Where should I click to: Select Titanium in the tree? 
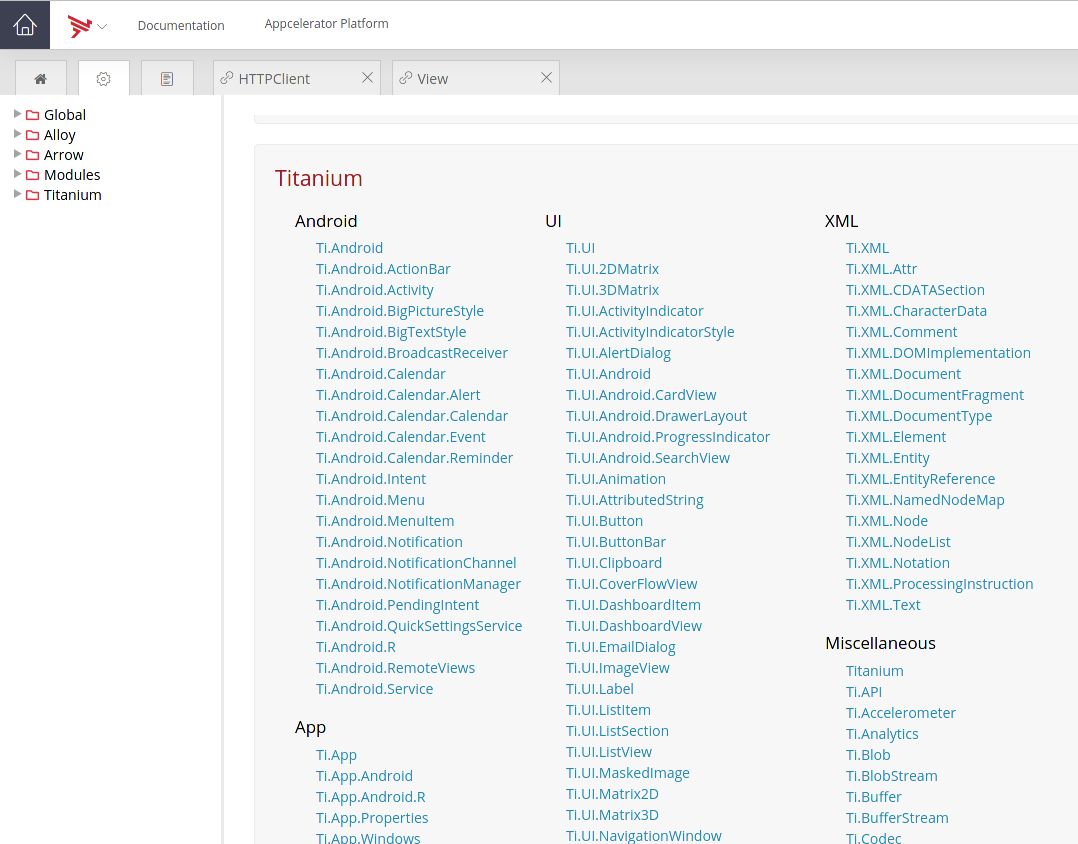tap(73, 195)
